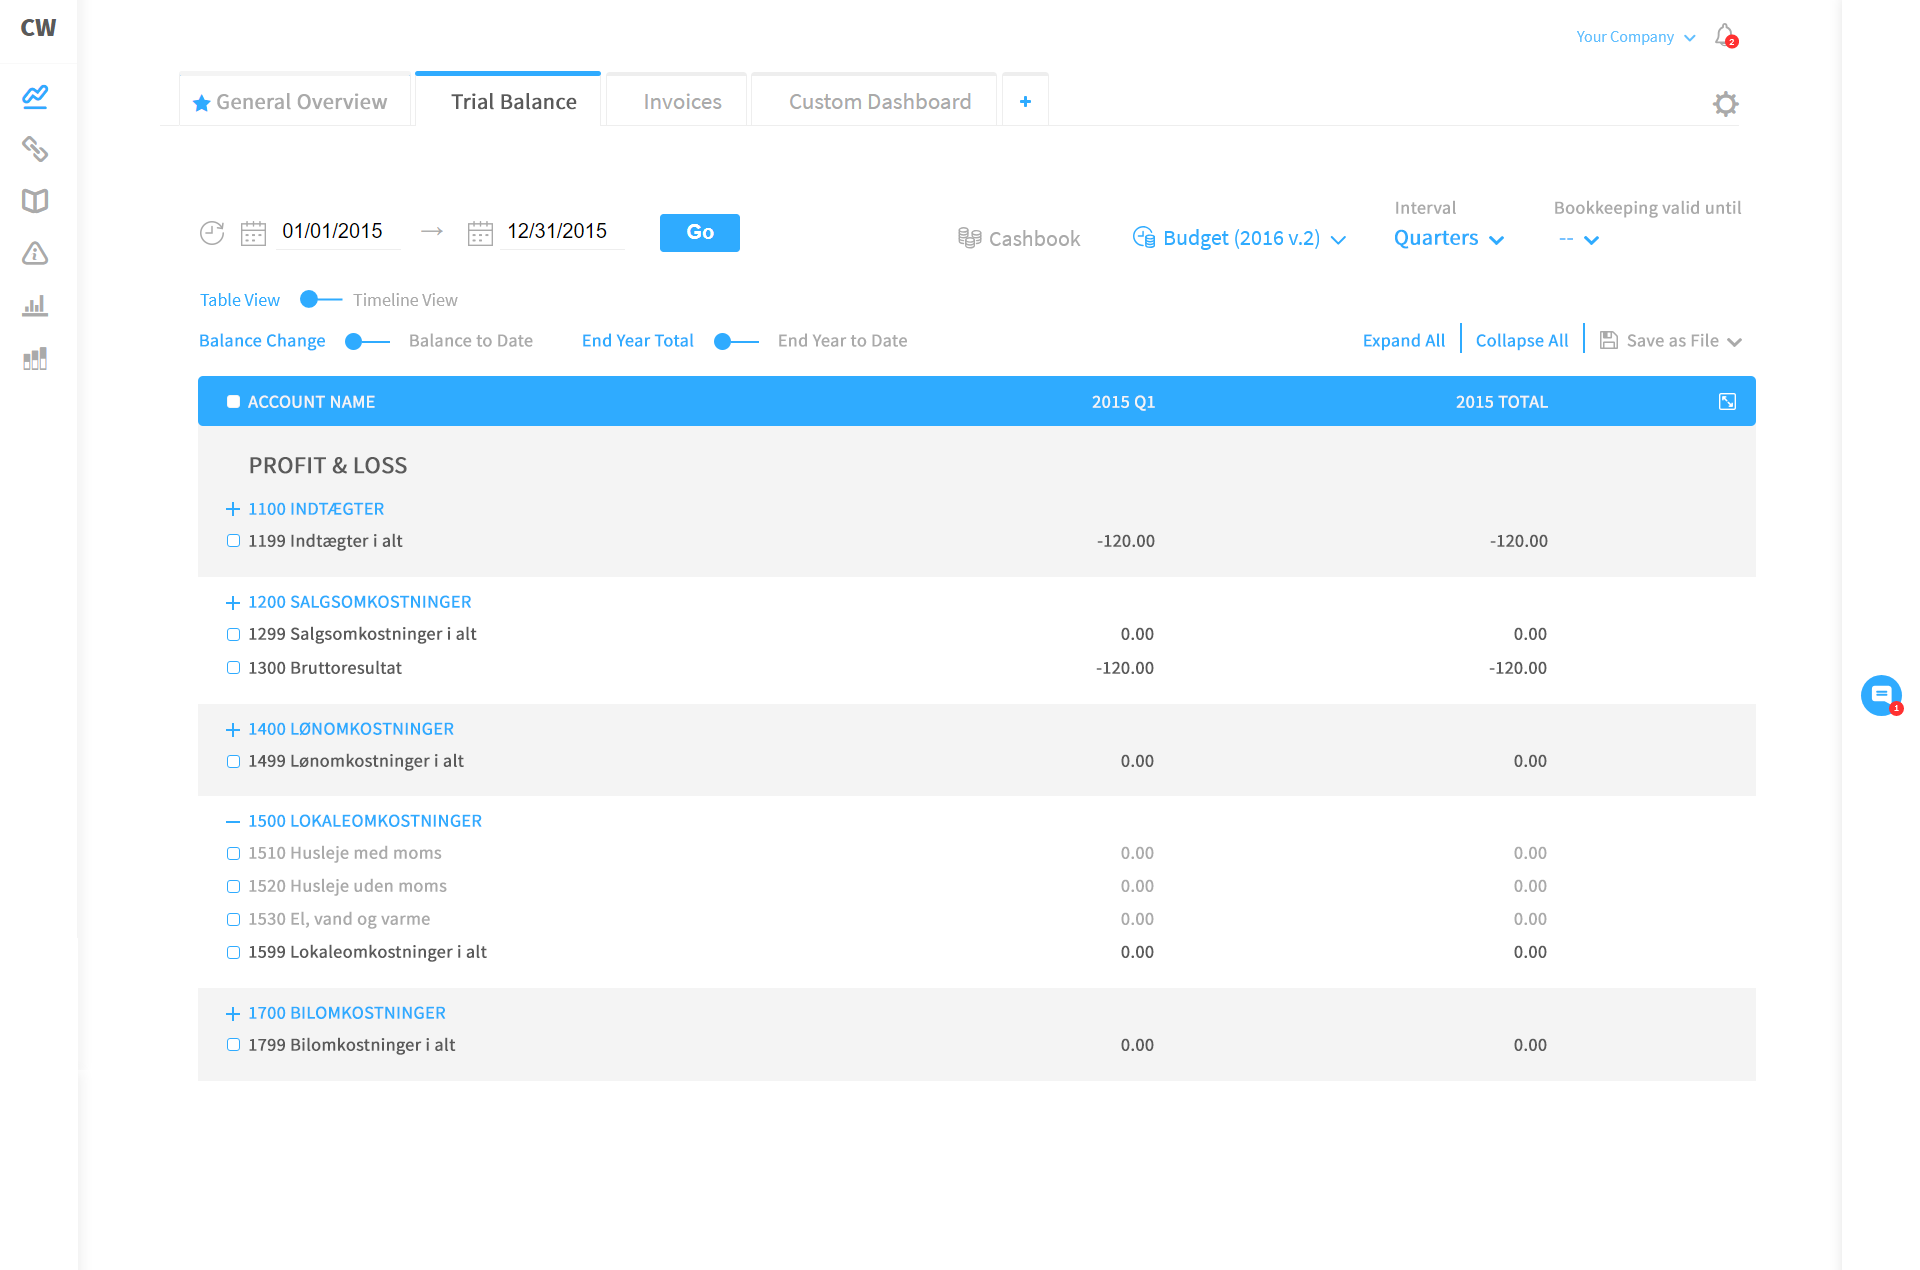This screenshot has height=1270, width=1920.
Task: Click the date history clock icon
Action: 212,233
